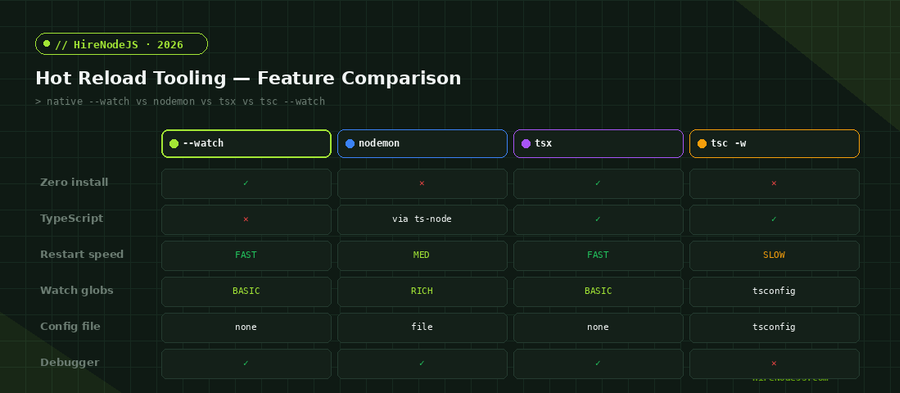The width and height of the screenshot is (900, 393).
Task: Click the Zero install checkmark under --watch
Action: 246,183
